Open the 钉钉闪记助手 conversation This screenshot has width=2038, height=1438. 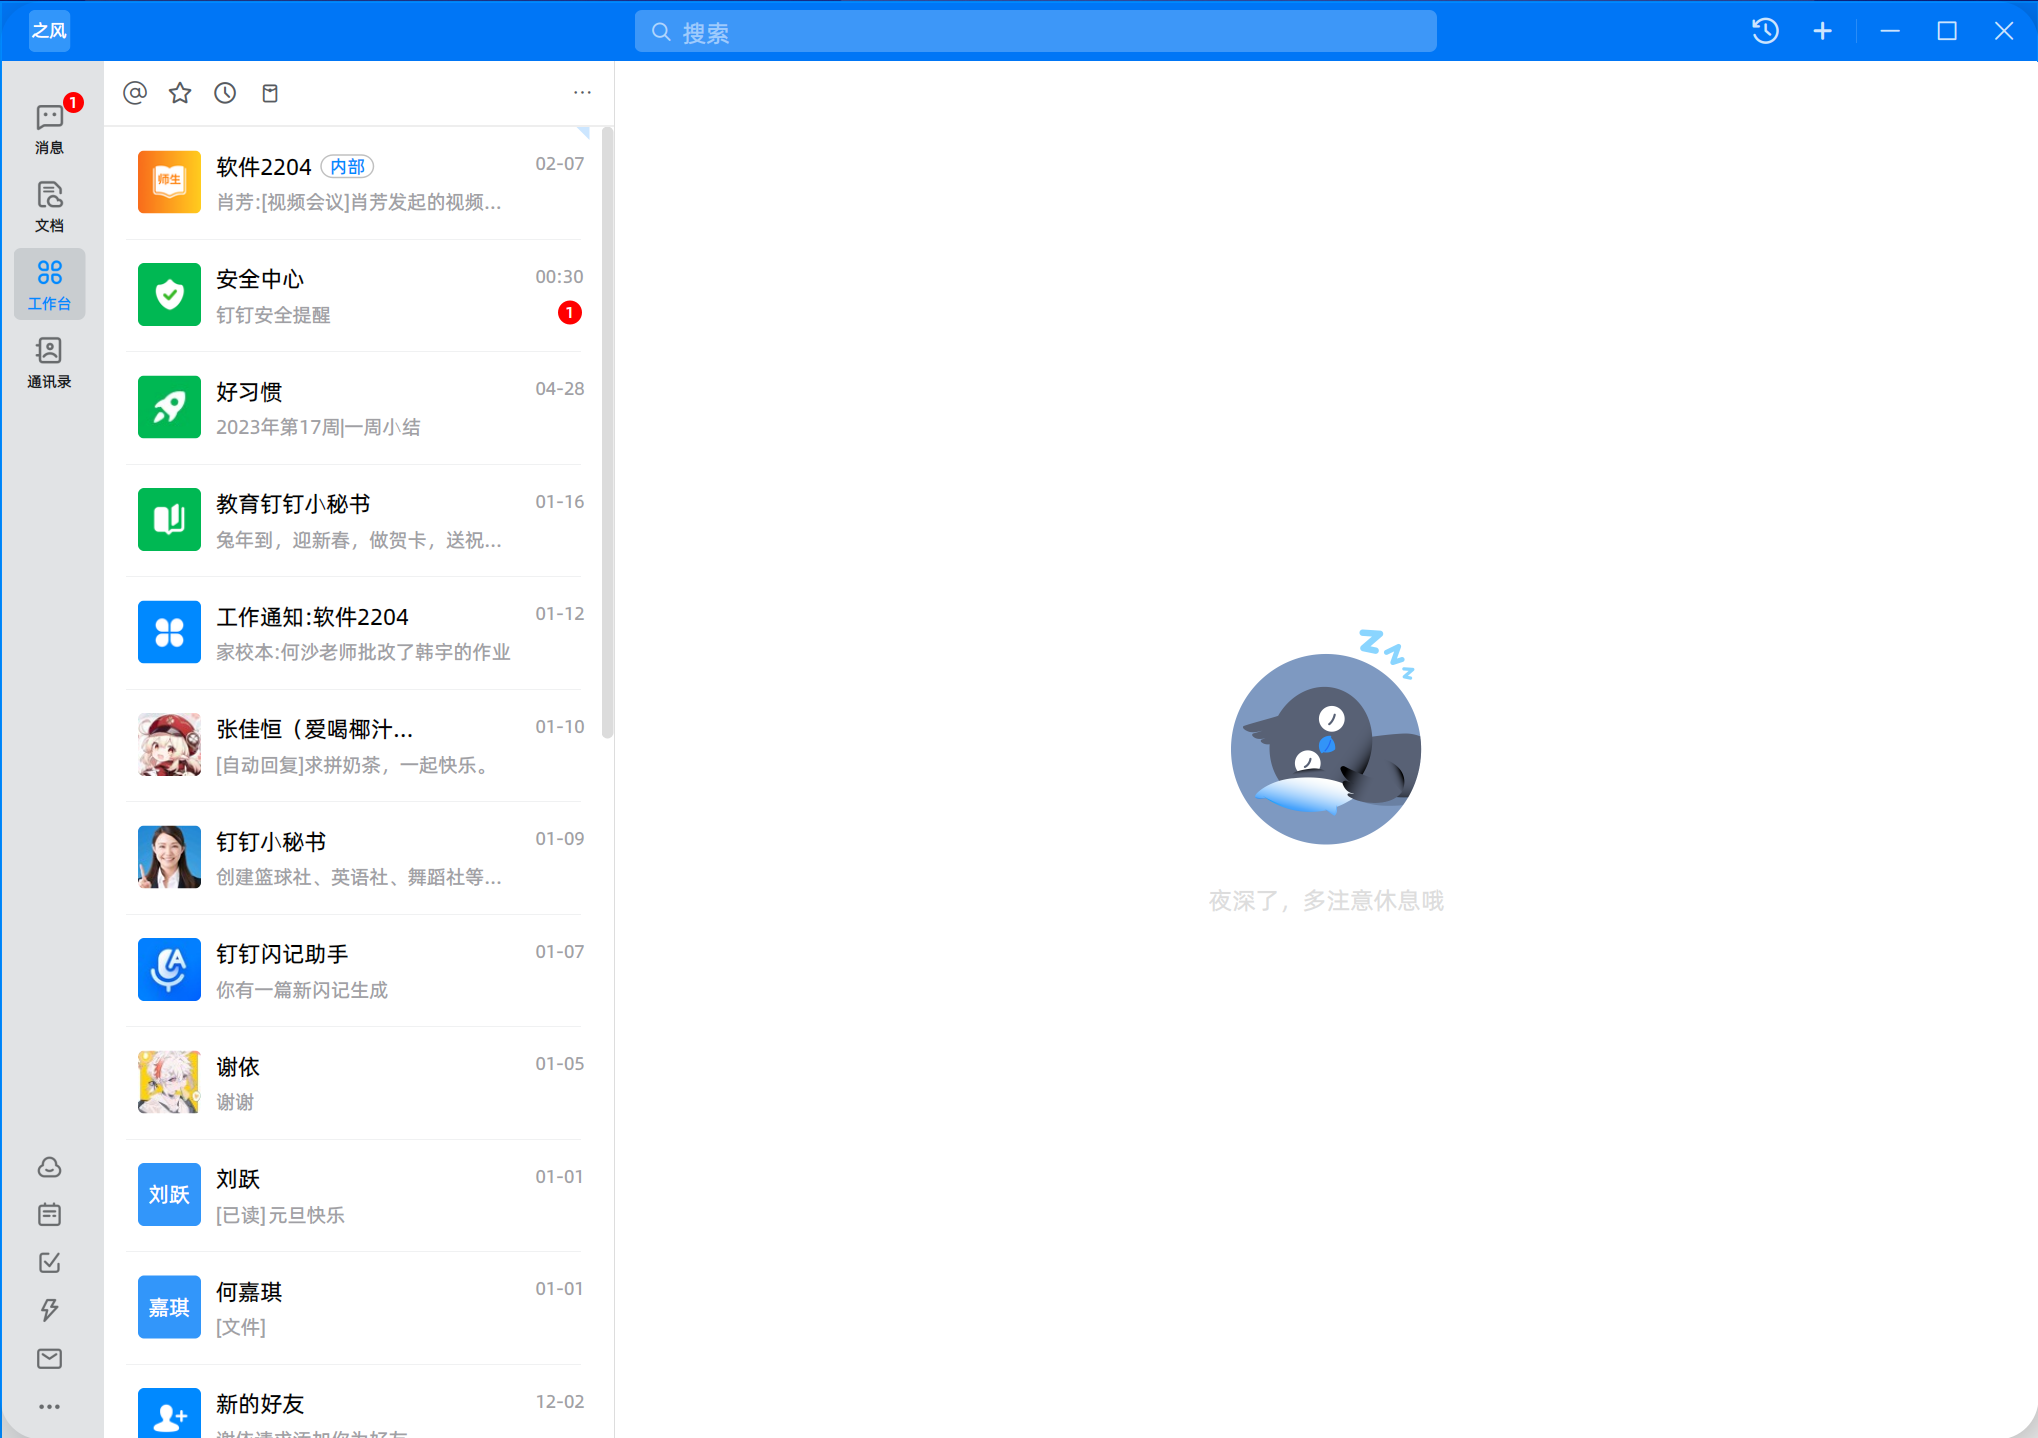coord(355,970)
